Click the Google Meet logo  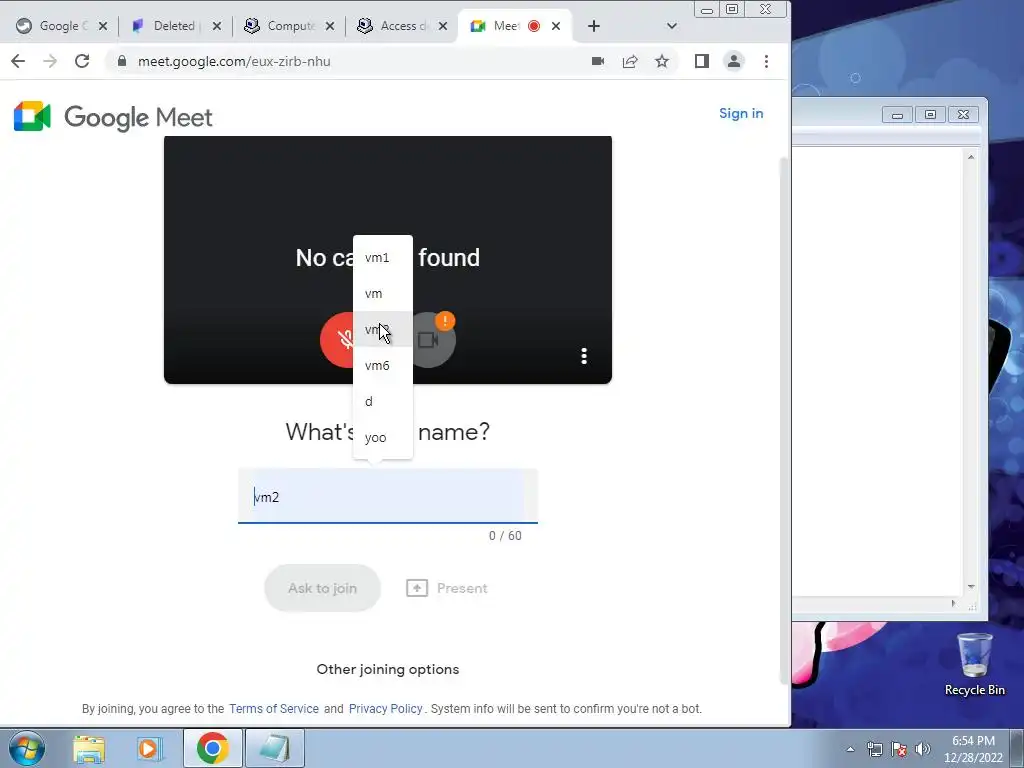pyautogui.click(x=113, y=117)
